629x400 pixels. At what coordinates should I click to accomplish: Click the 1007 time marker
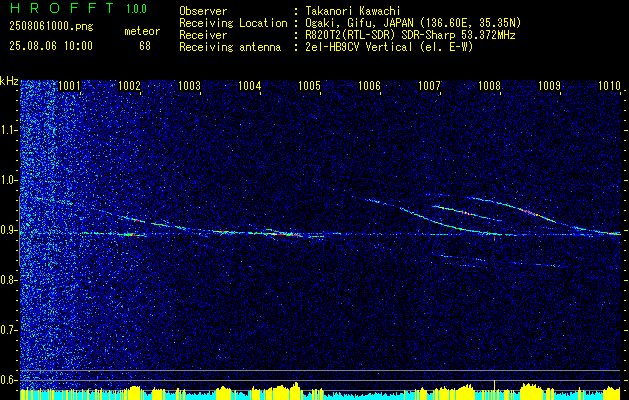tap(430, 86)
